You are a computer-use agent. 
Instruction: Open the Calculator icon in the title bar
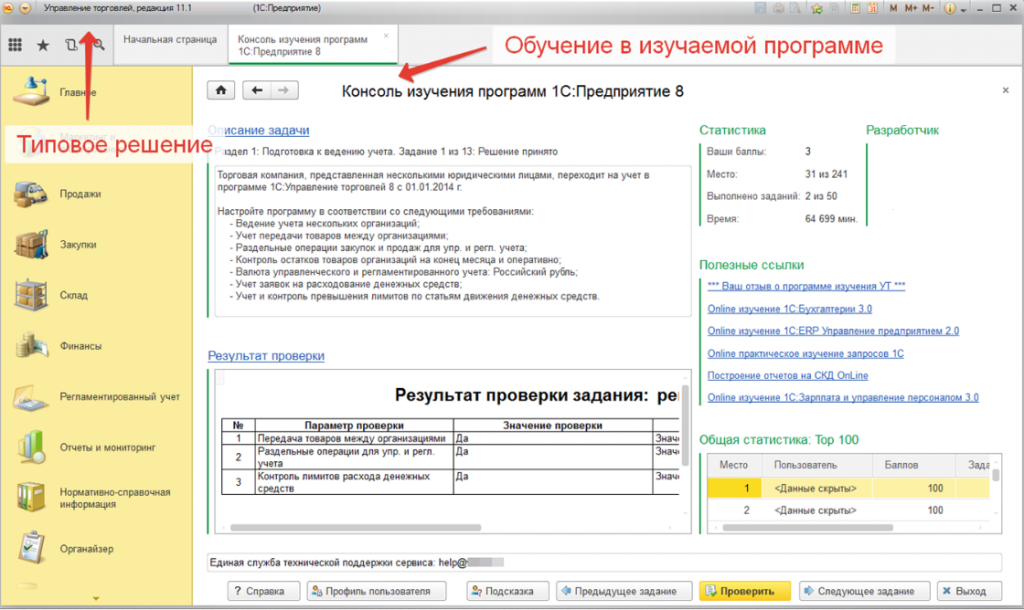855,8
